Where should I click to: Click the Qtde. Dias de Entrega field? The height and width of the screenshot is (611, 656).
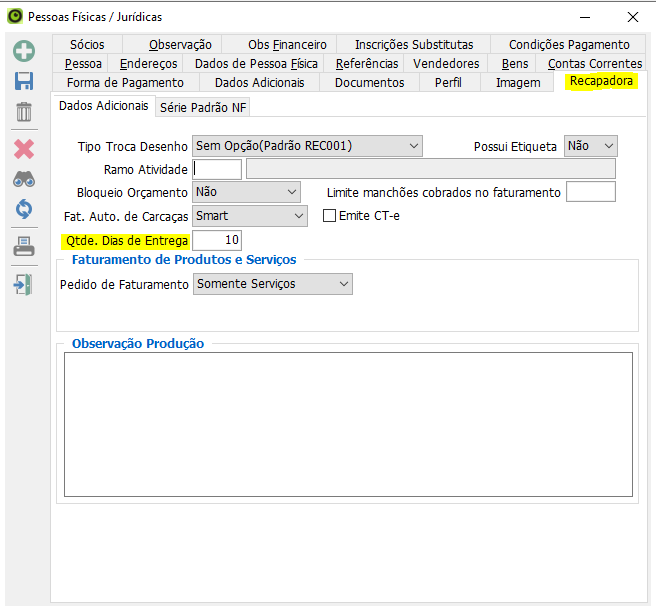click(216, 240)
